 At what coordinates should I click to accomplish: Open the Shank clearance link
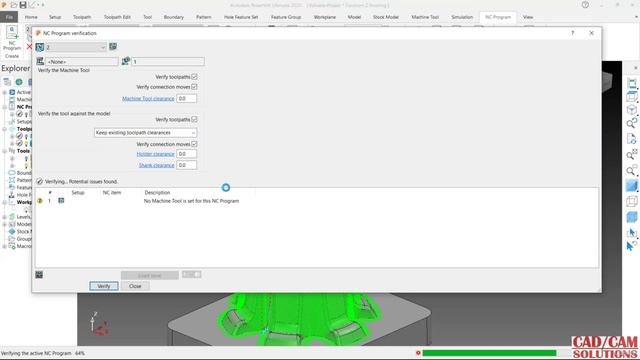click(156, 165)
